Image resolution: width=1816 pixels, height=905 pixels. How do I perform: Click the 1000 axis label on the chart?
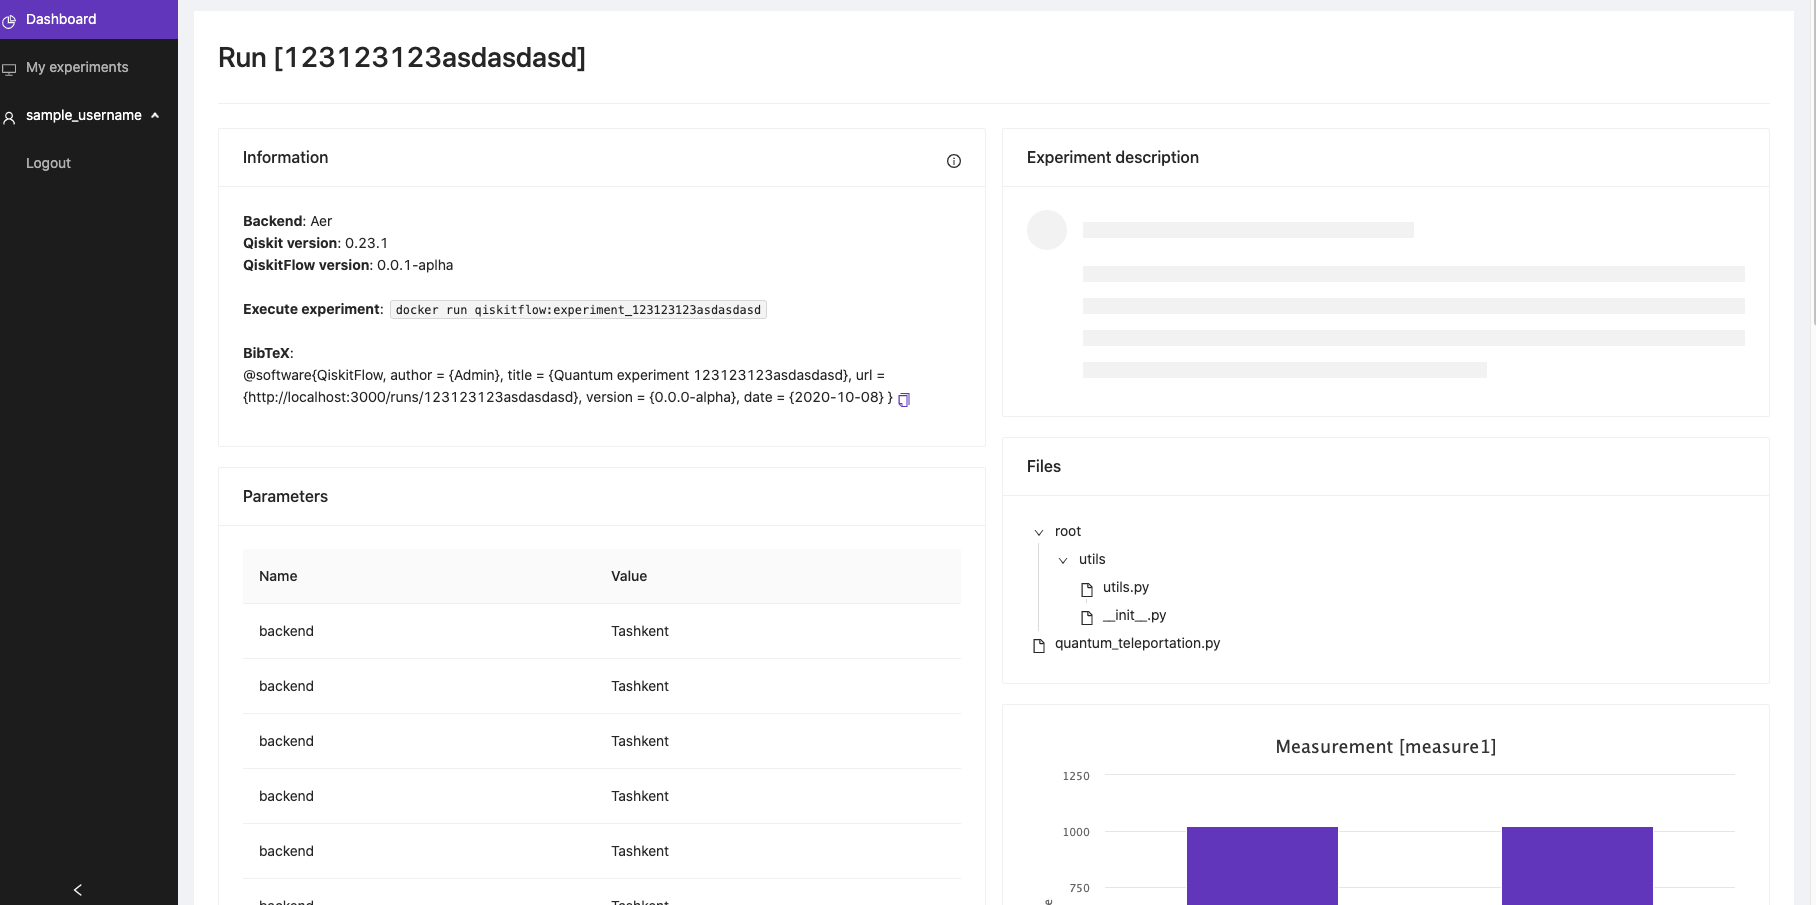click(x=1076, y=832)
